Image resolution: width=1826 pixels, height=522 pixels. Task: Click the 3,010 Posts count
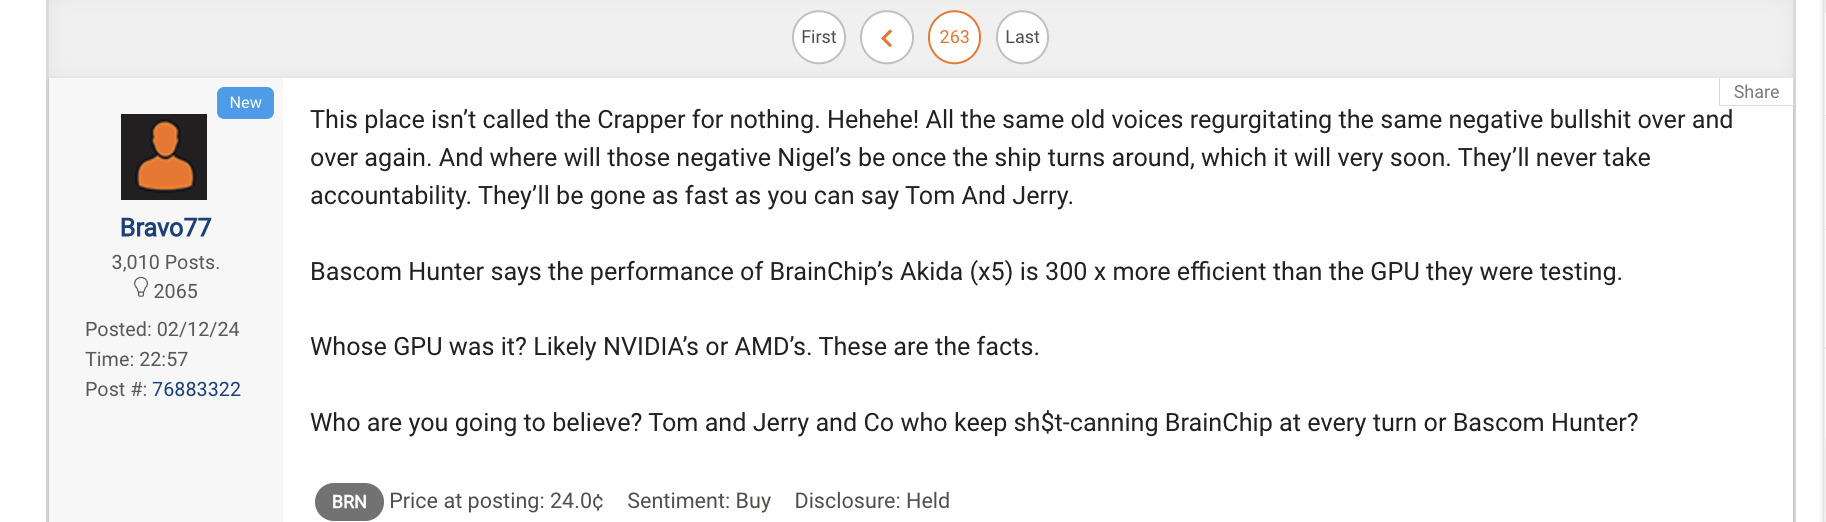(x=165, y=262)
